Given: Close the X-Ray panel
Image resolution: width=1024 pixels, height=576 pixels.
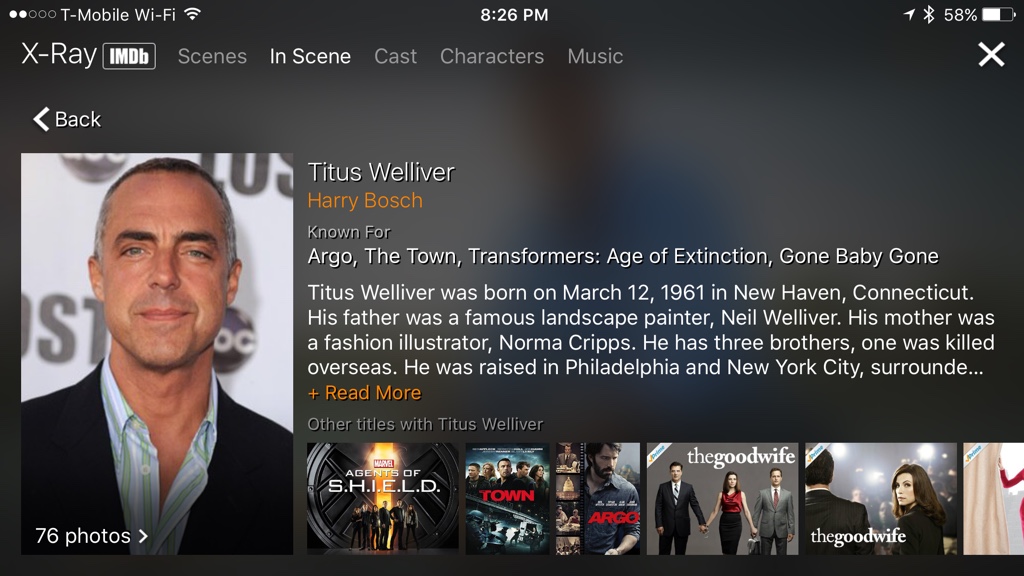Looking at the screenshot, I should 991,55.
